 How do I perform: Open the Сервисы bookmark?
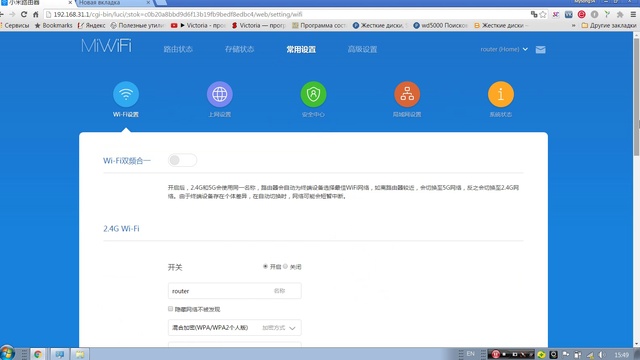15,25
